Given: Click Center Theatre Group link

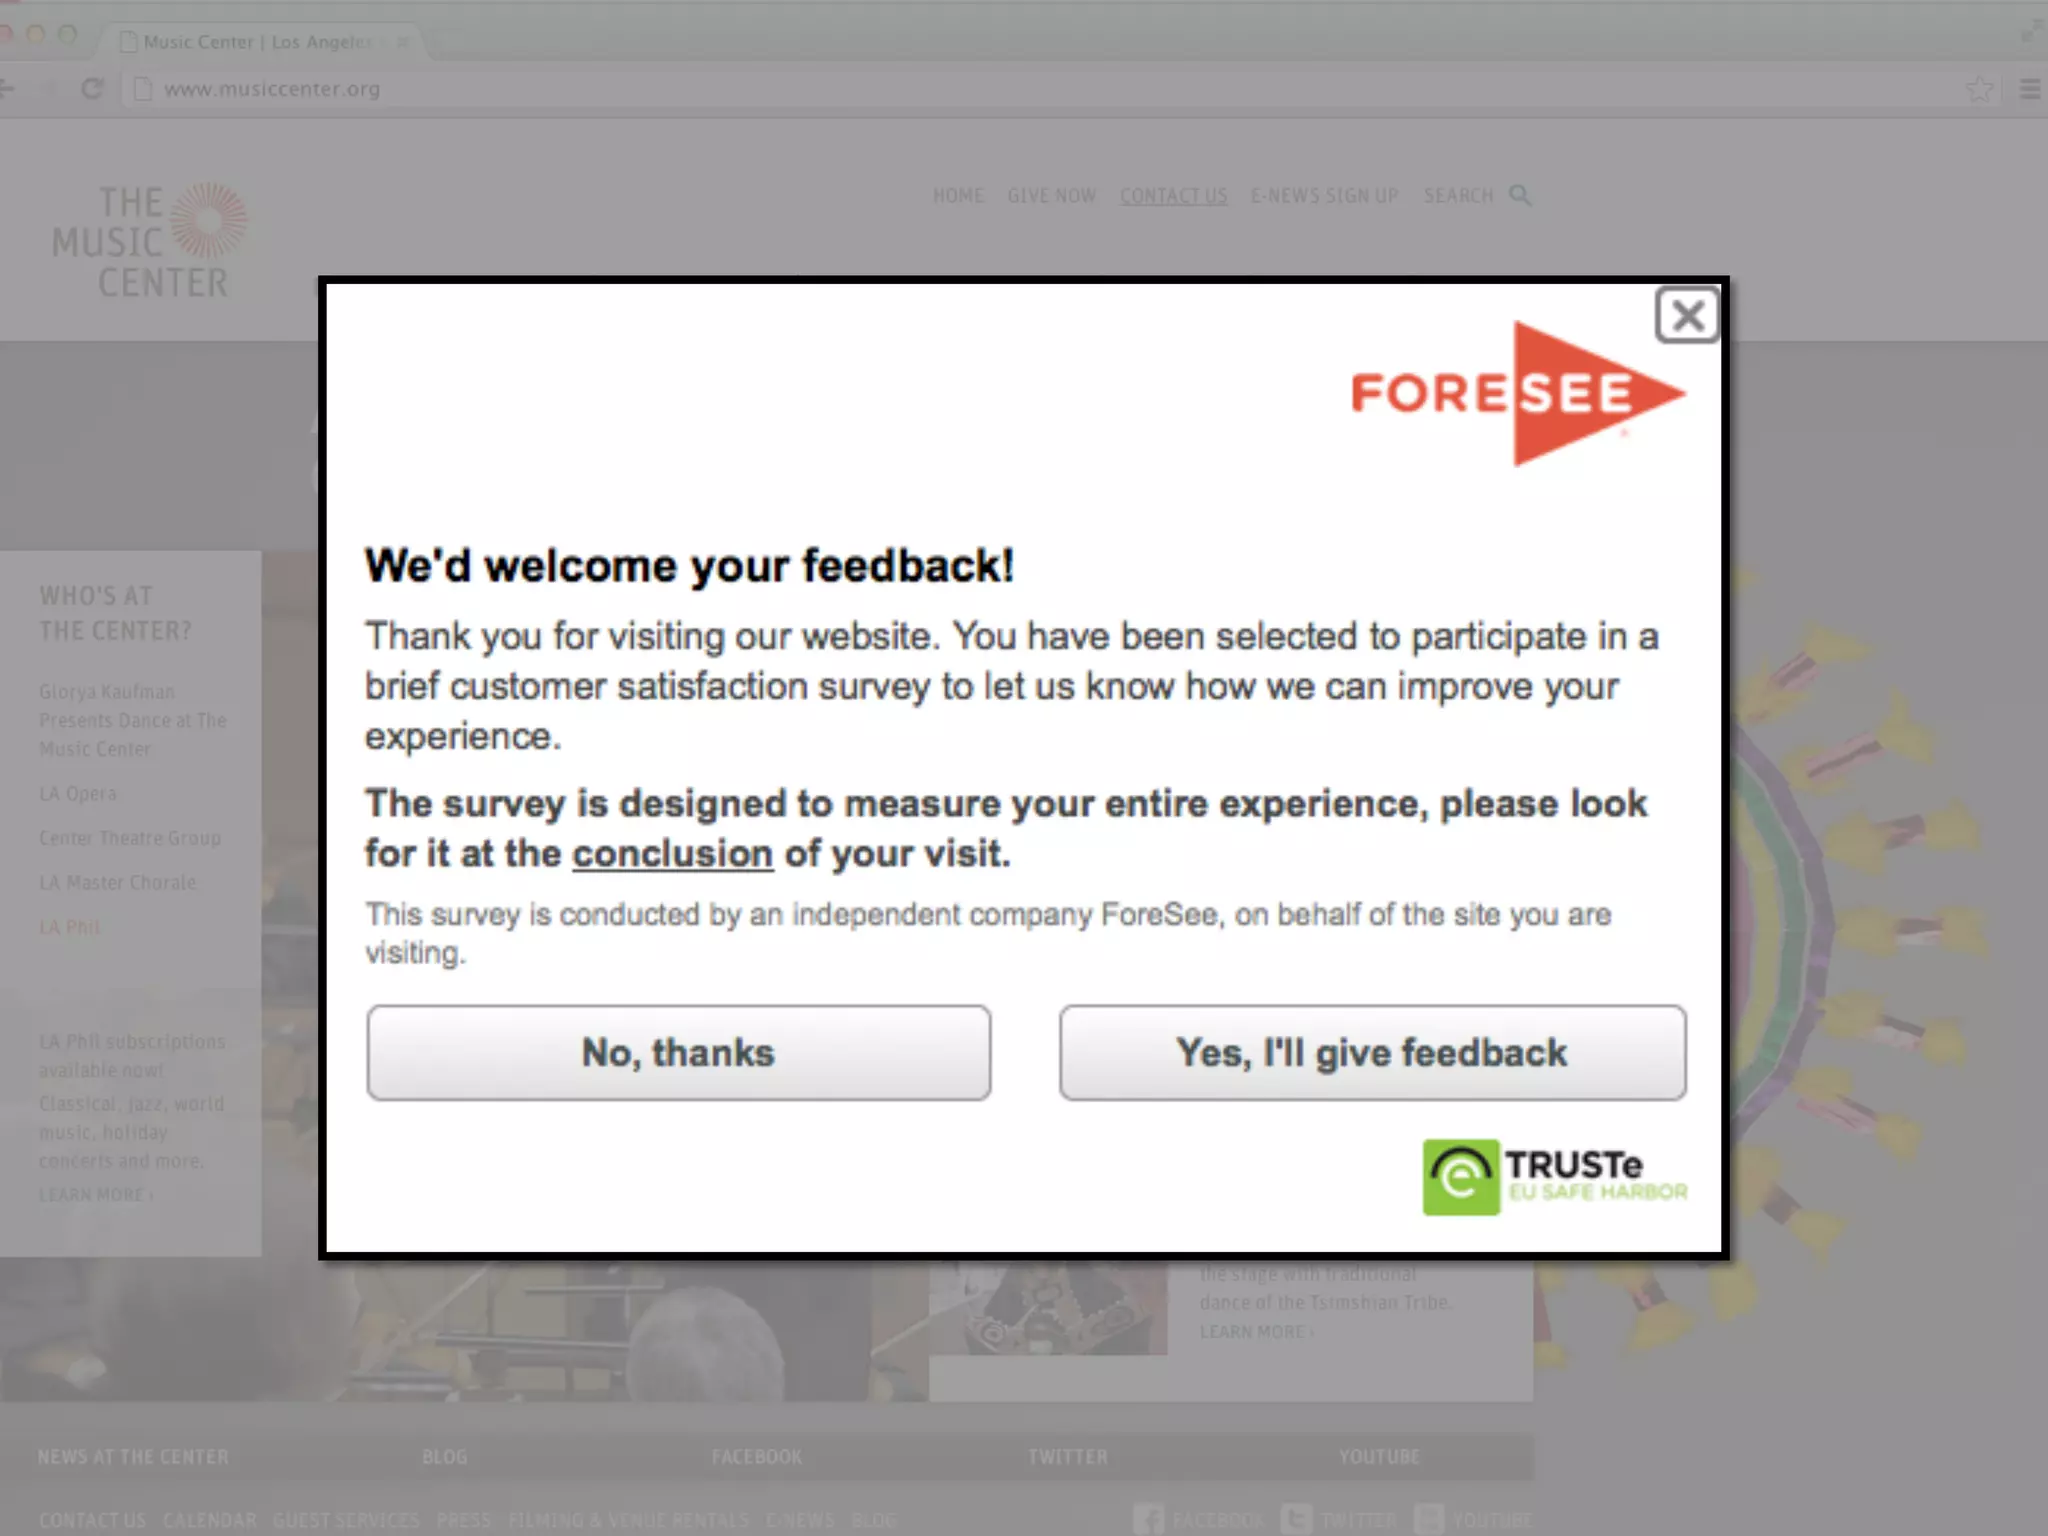Looking at the screenshot, I should tap(130, 838).
